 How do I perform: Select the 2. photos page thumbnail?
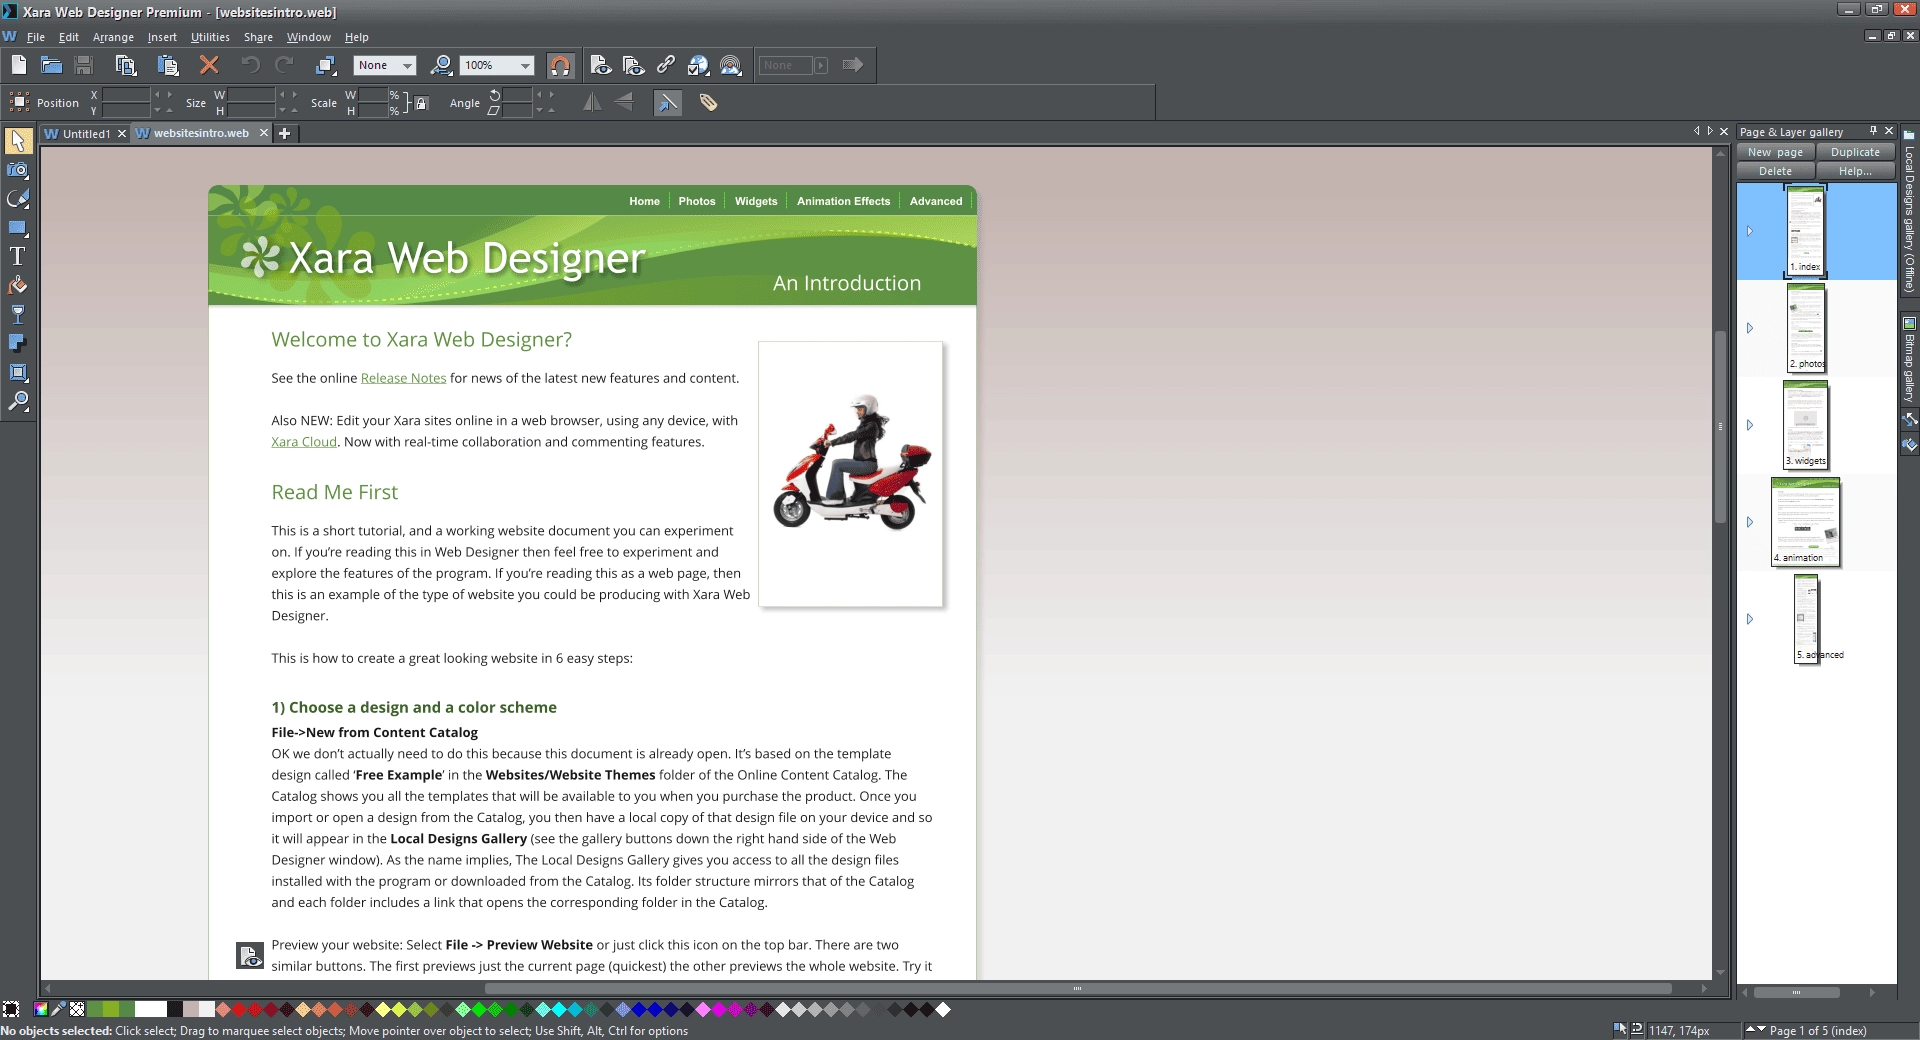[1806, 328]
